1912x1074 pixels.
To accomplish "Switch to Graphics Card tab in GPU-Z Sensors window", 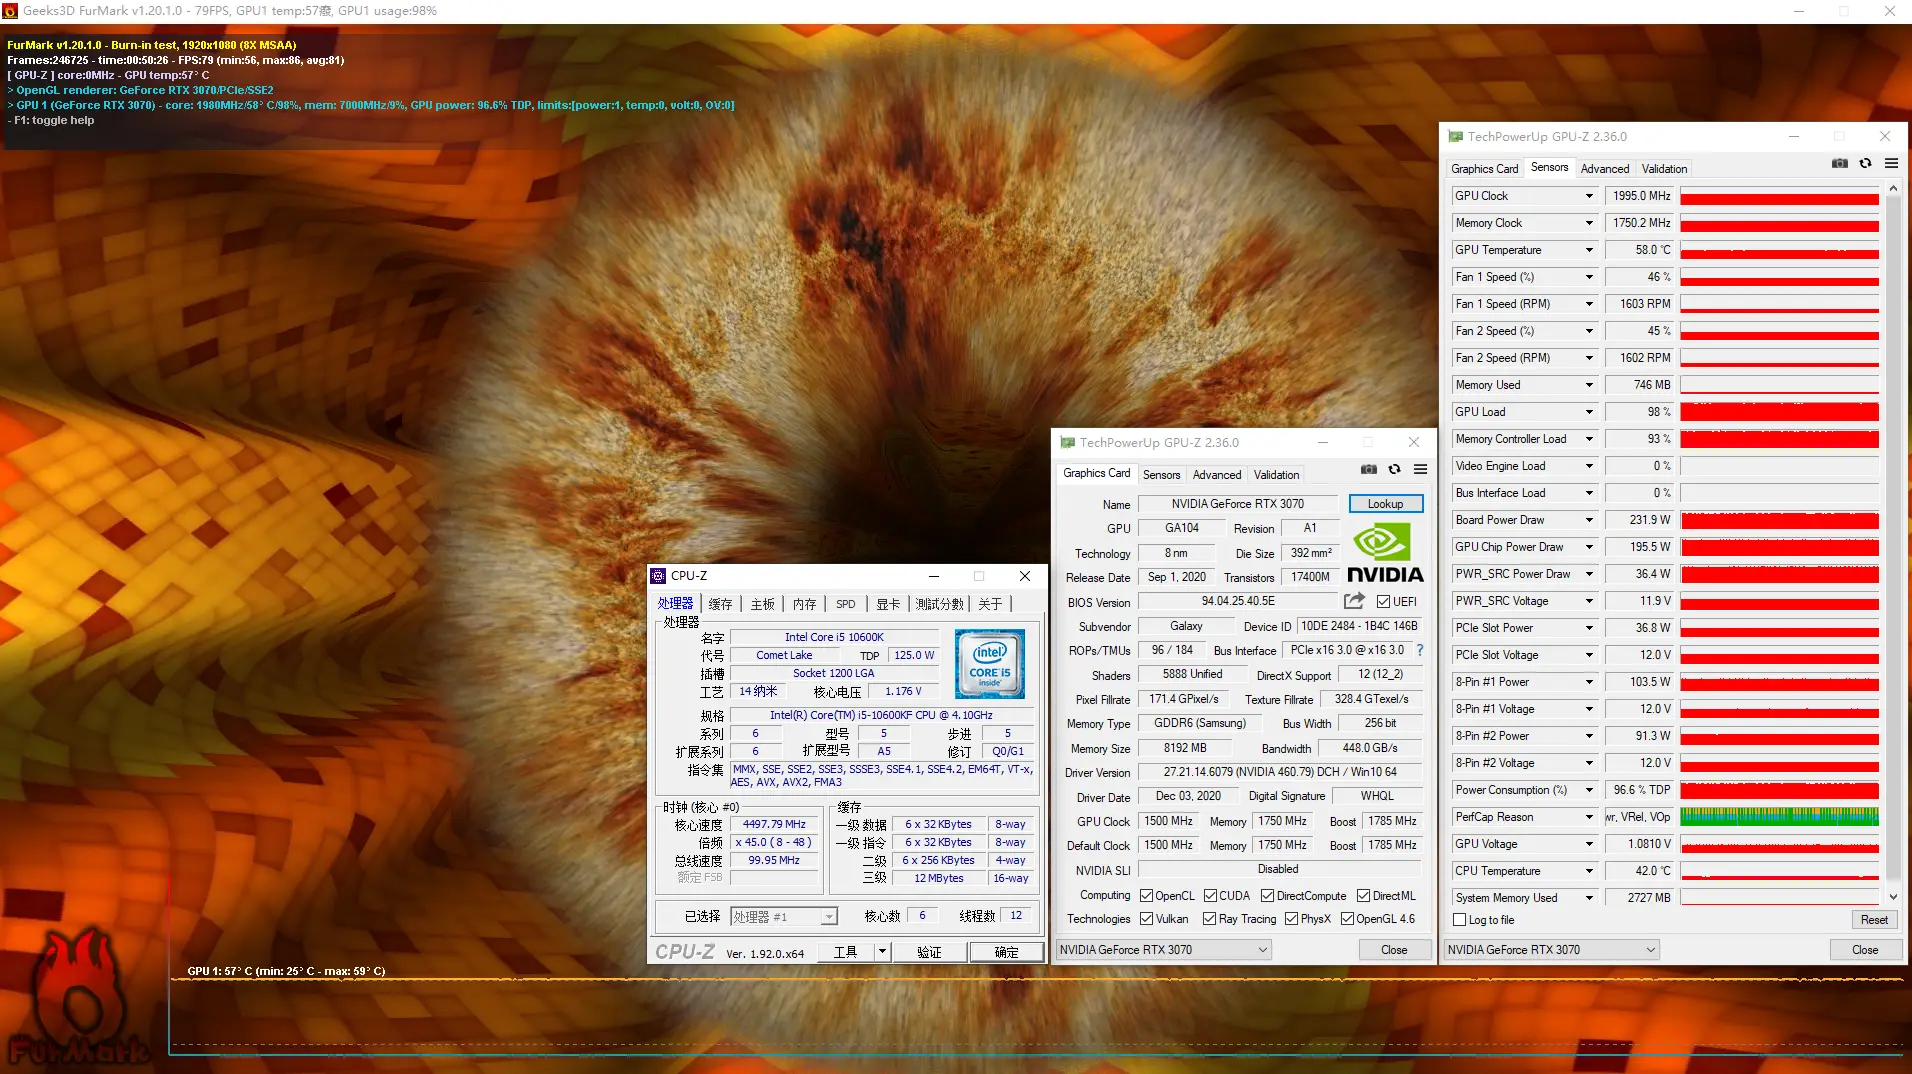I will [x=1484, y=169].
